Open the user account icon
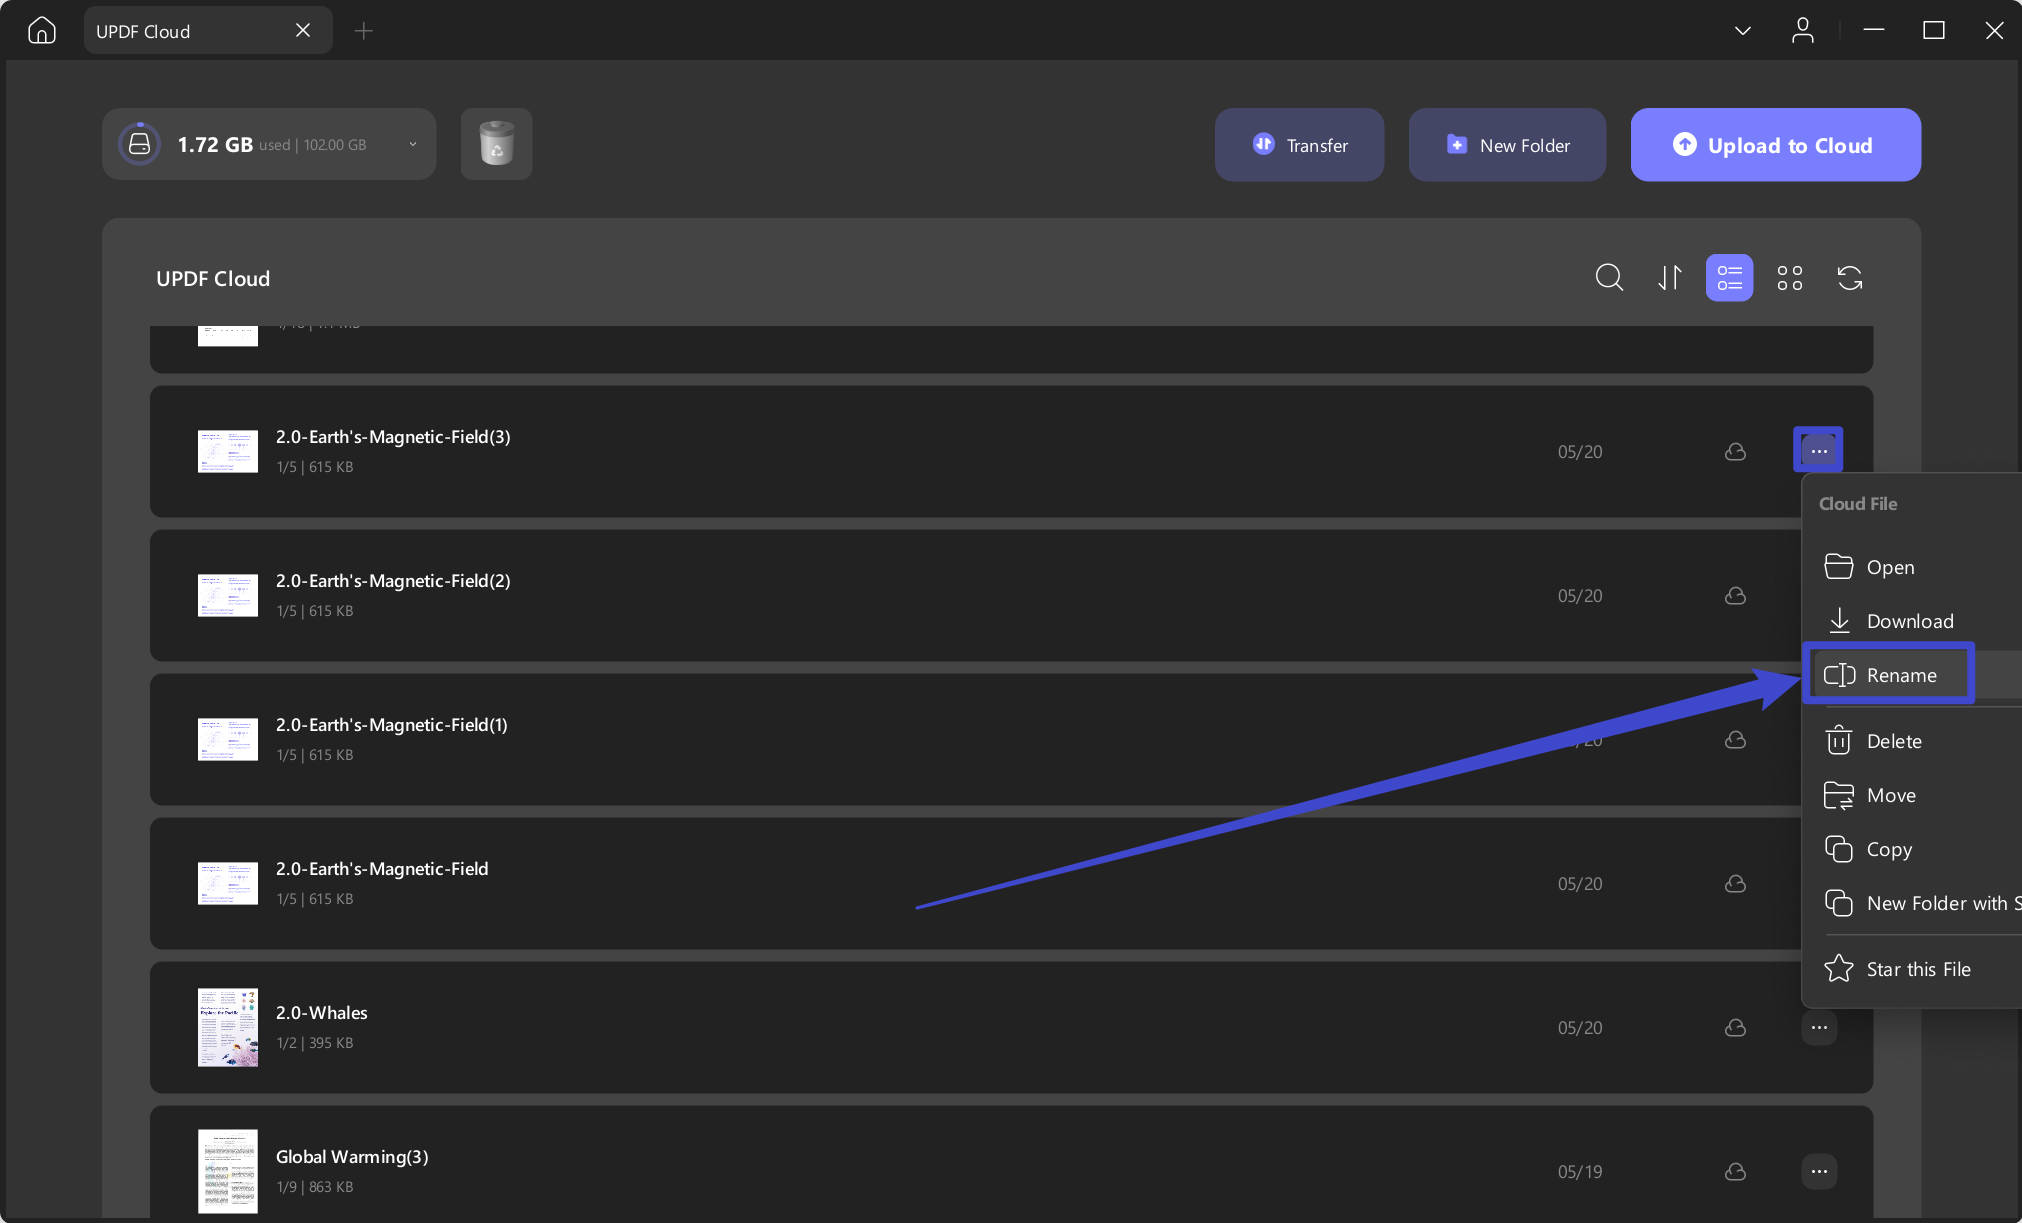Viewport: 2022px width, 1223px height. tap(1802, 31)
